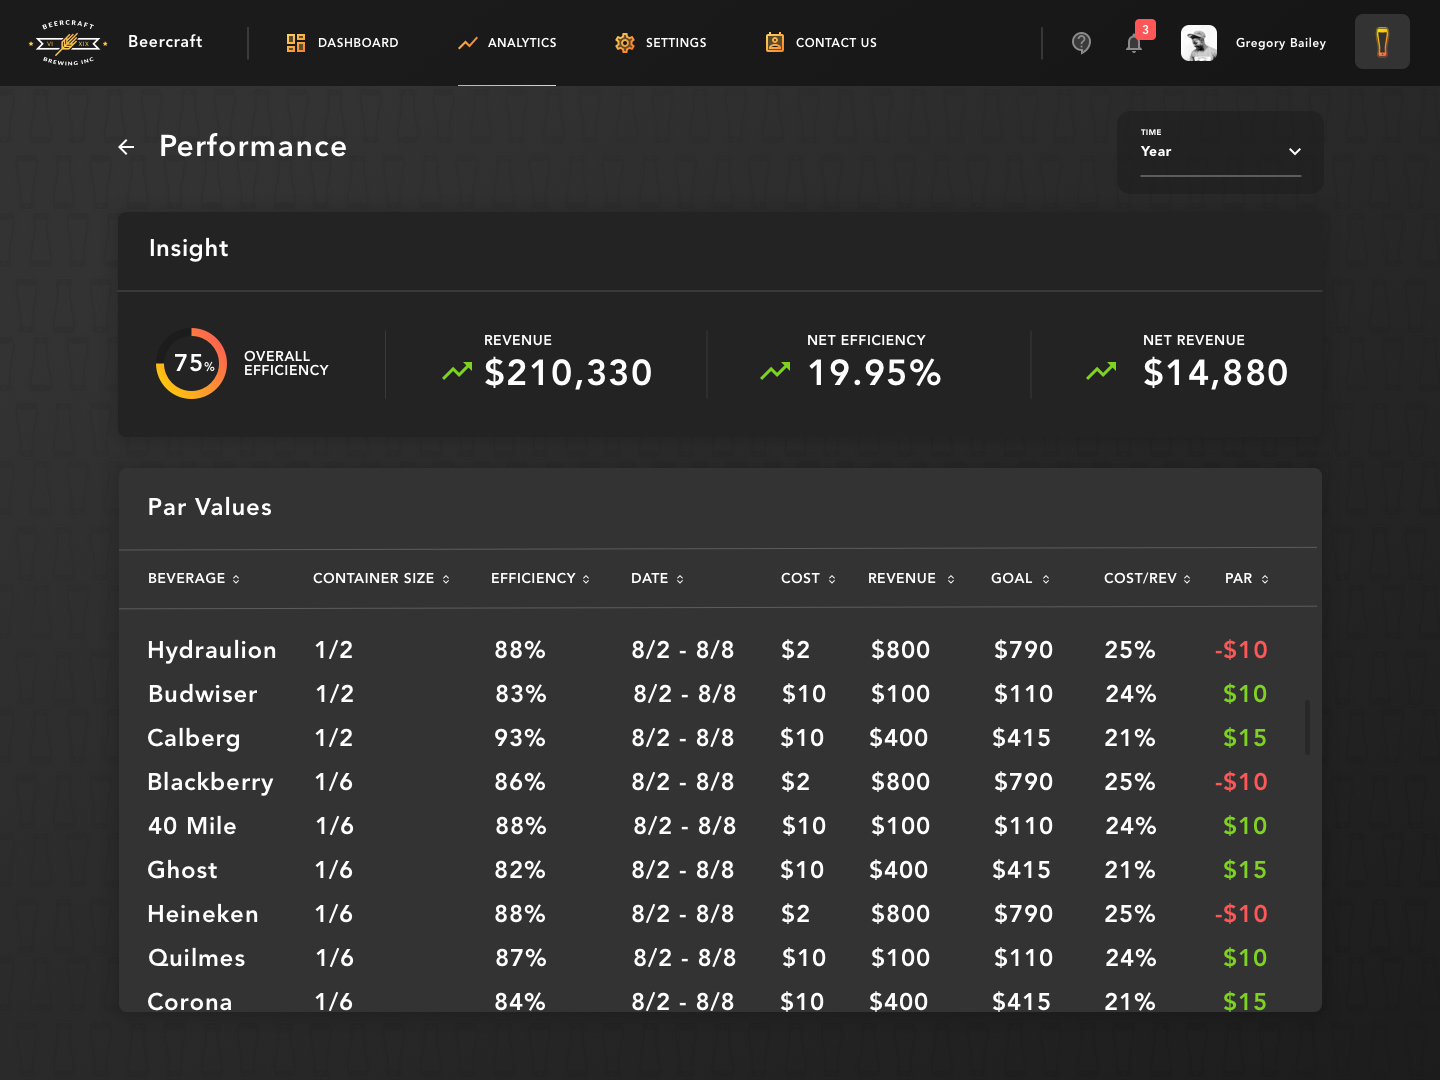This screenshot has width=1440, height=1080.
Task: Sort by the Par column arrows
Action: 1265,579
